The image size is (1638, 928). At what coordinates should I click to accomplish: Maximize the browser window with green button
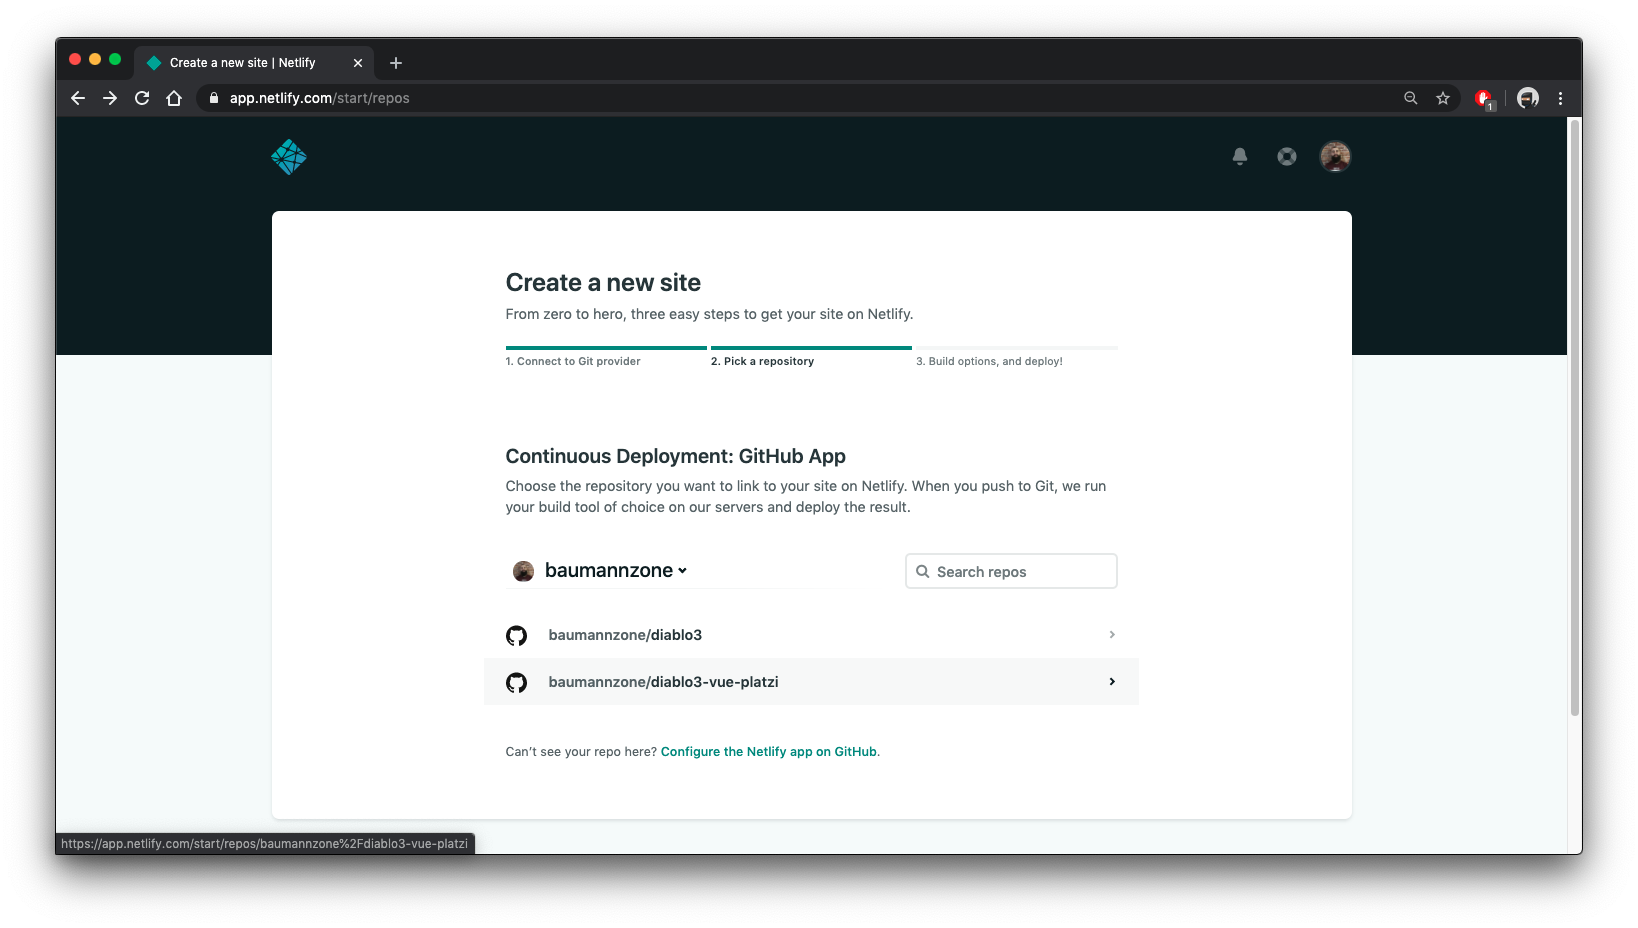(x=115, y=60)
